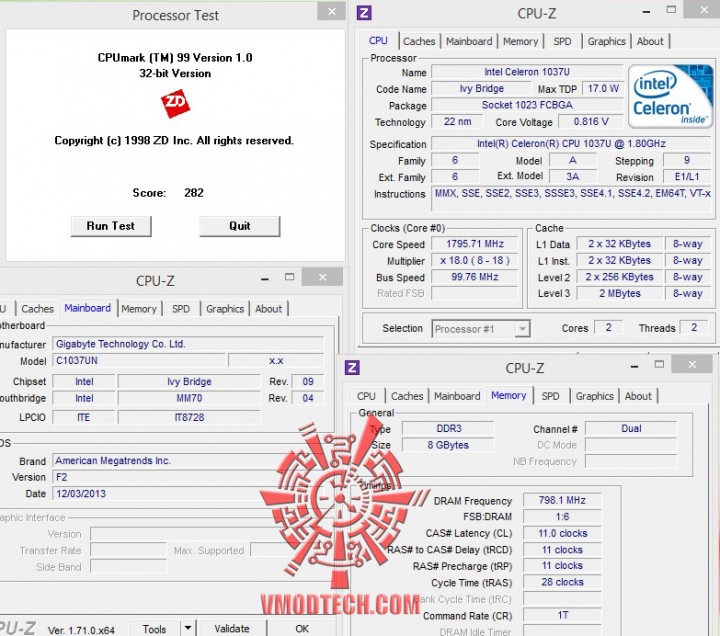Switch to Caches tab in bottom-right CPU-Z window

(407, 396)
